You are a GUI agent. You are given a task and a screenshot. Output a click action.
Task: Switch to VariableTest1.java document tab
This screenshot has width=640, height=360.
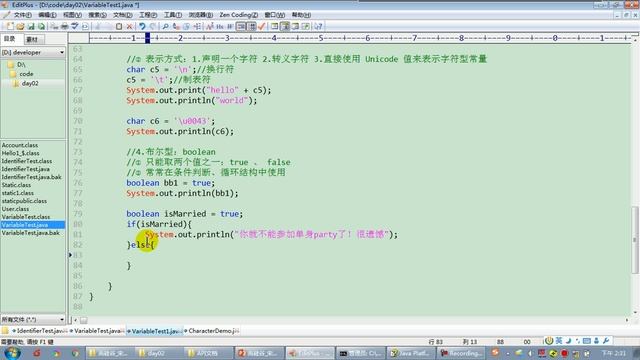(x=155, y=331)
